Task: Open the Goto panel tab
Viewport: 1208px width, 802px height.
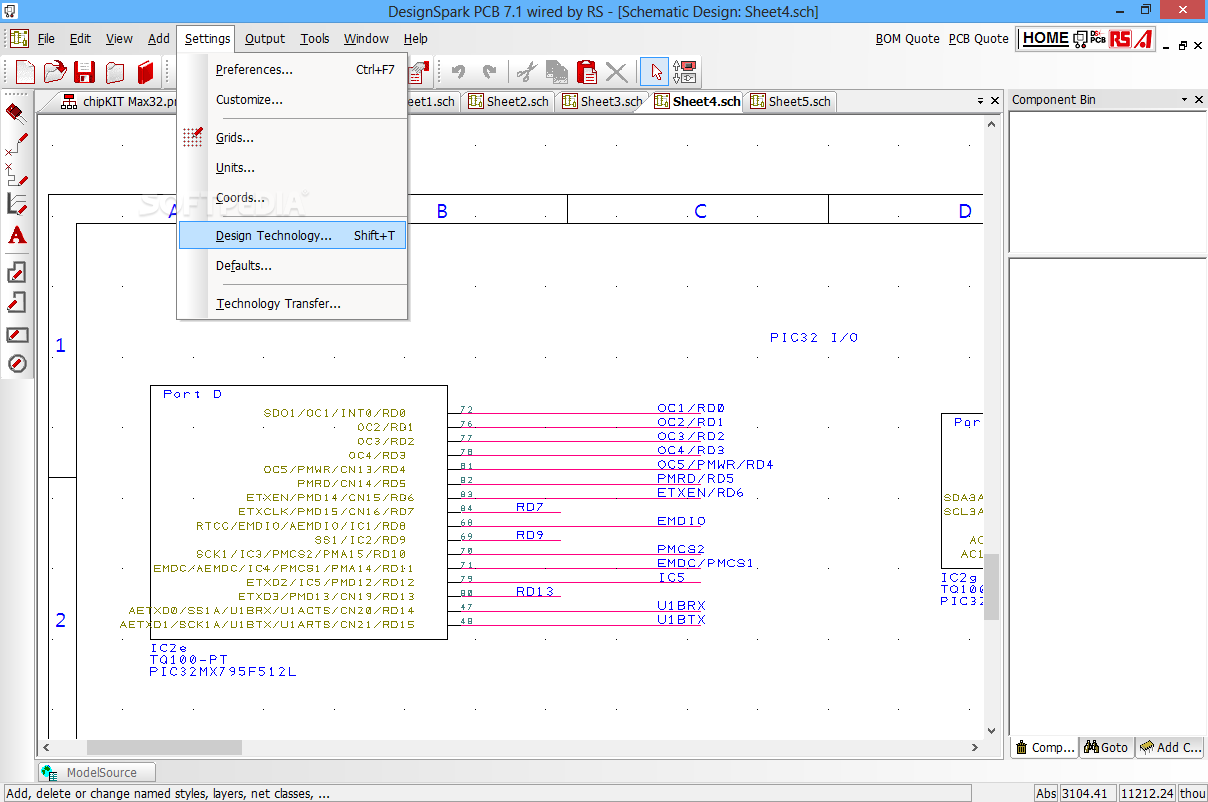Action: (1107, 747)
